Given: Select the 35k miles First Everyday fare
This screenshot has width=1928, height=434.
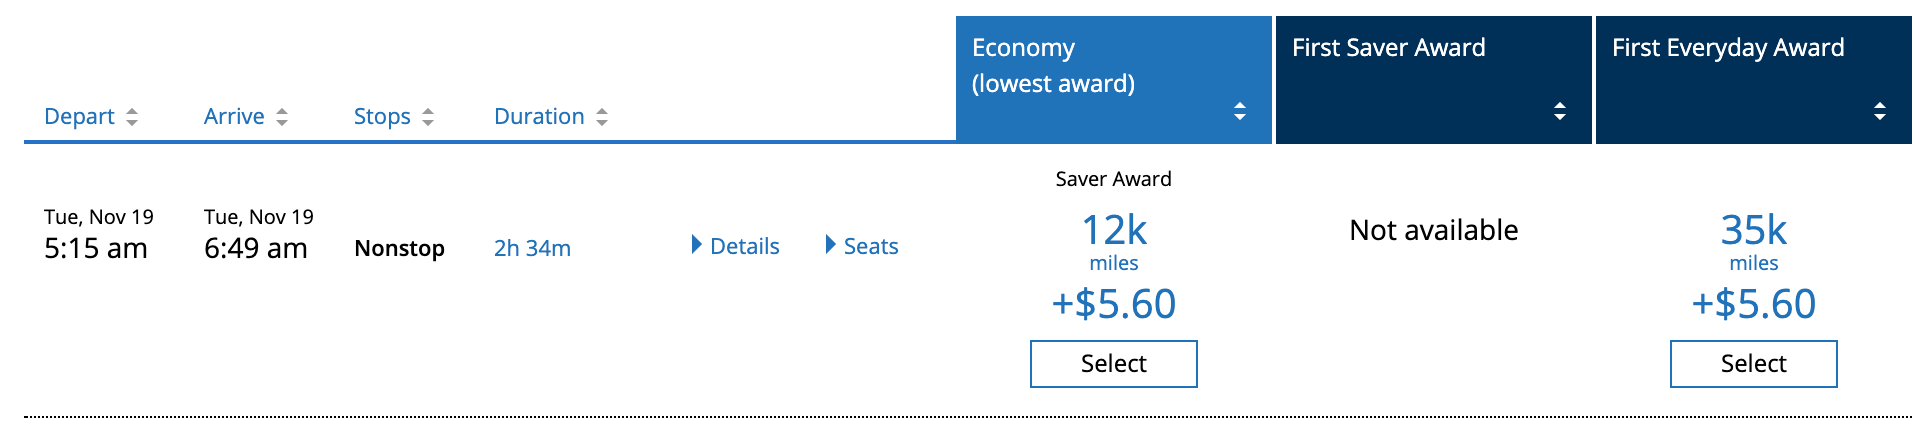Looking at the screenshot, I should [x=1753, y=364].
